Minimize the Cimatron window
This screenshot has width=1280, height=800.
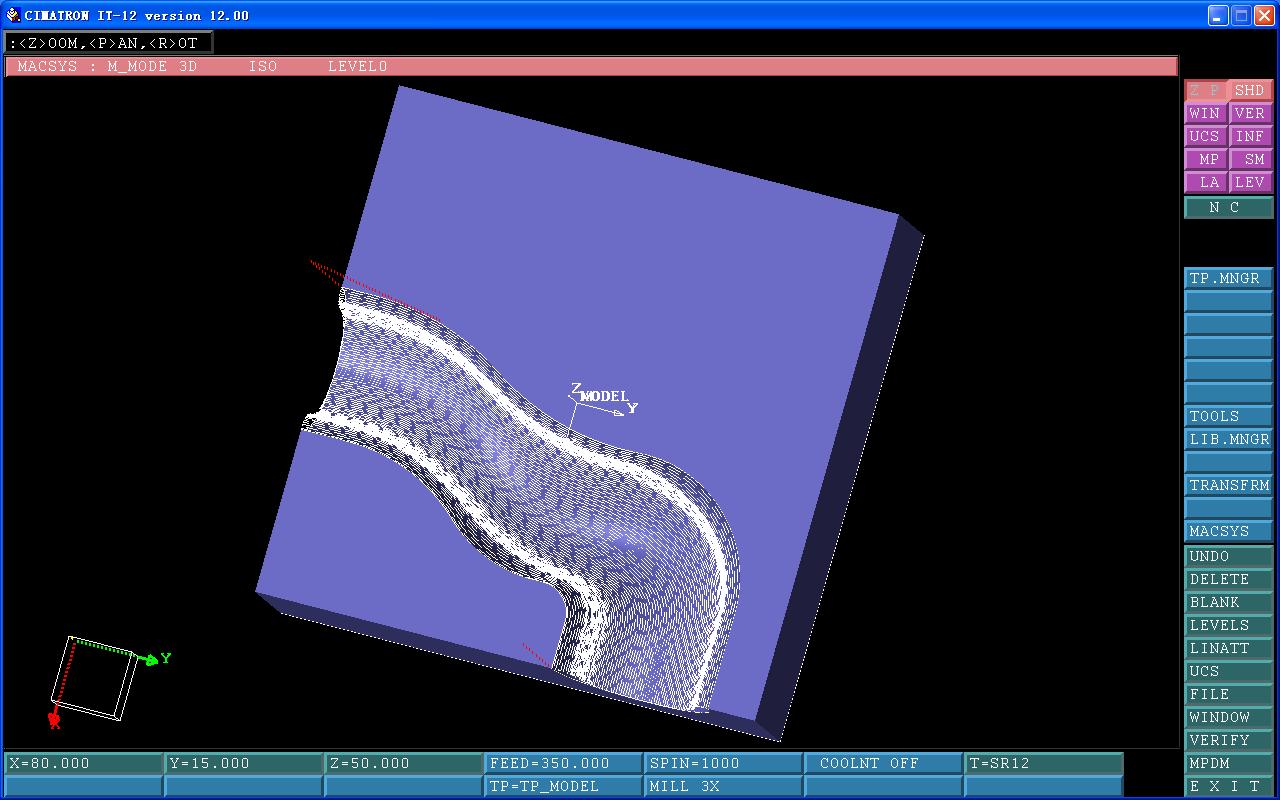click(x=1217, y=15)
